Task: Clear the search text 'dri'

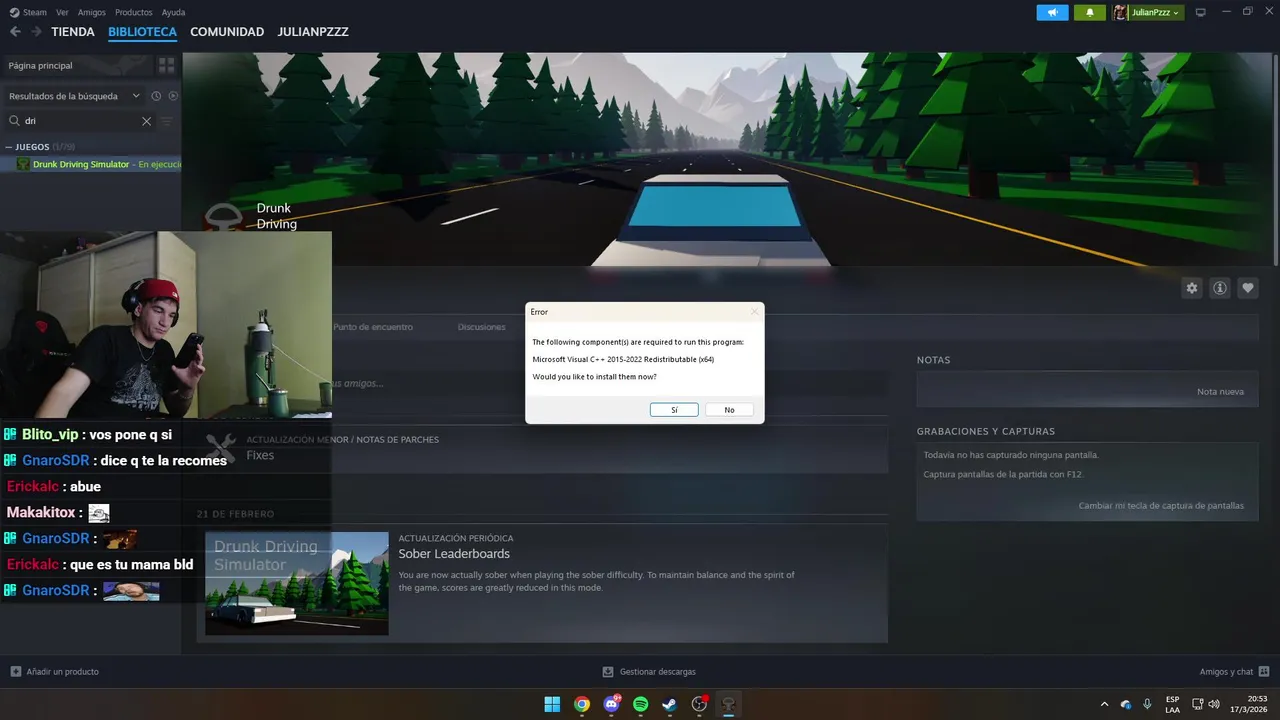Action: click(x=146, y=121)
